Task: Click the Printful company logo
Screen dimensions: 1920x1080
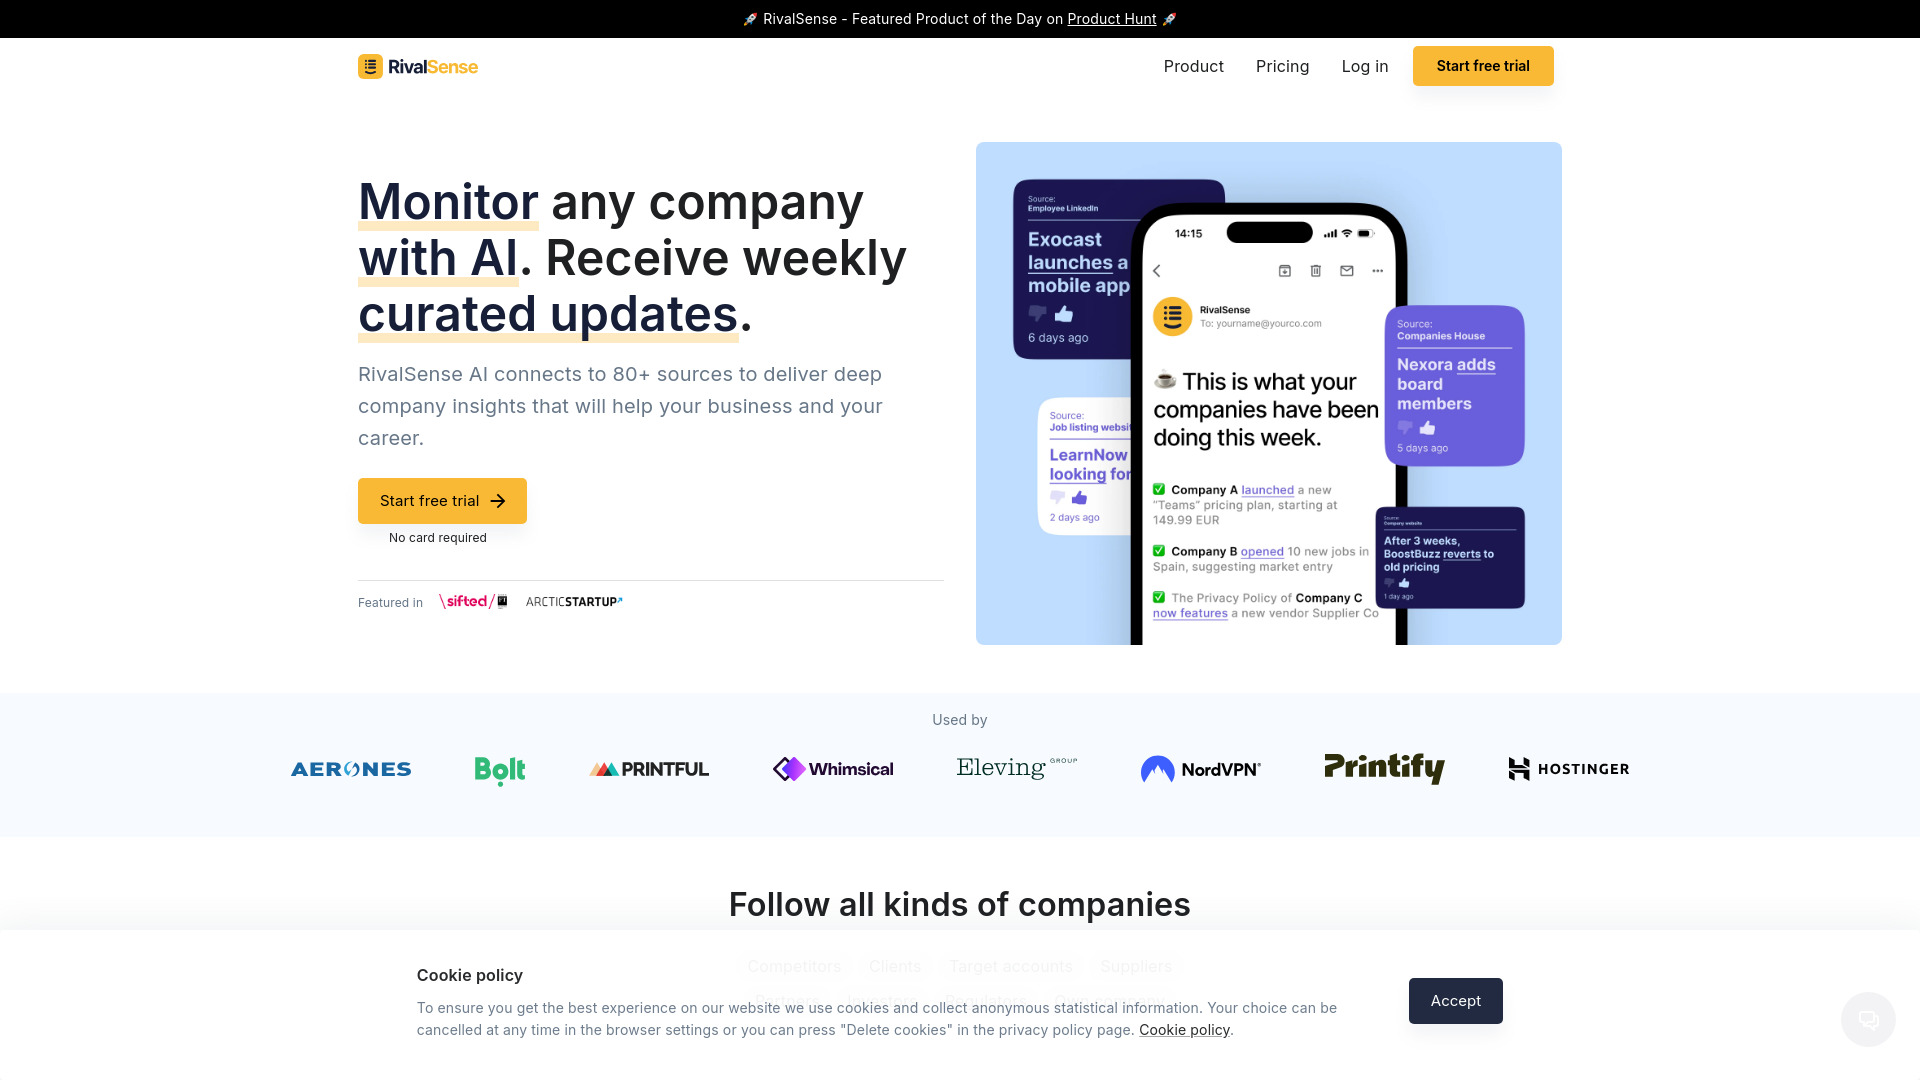Action: (x=649, y=769)
